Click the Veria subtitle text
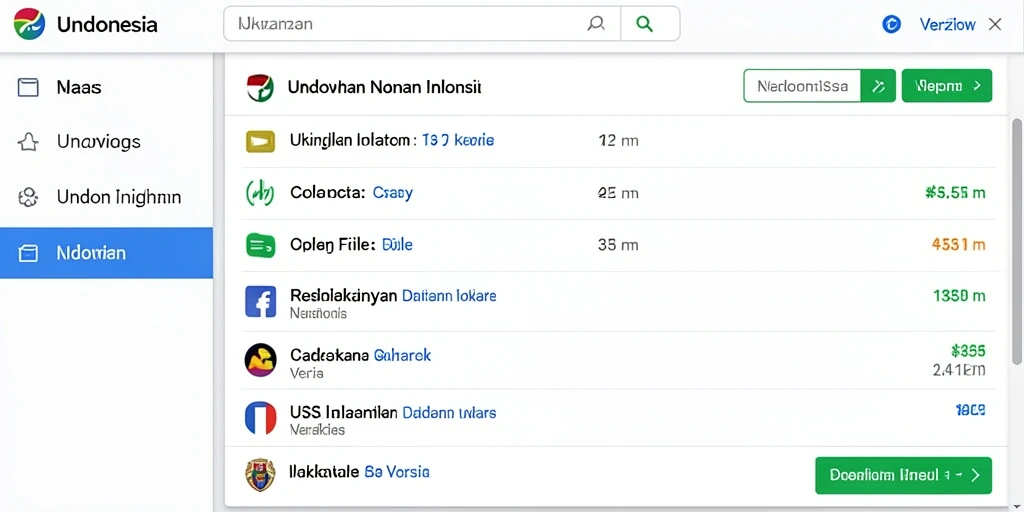 pos(306,374)
